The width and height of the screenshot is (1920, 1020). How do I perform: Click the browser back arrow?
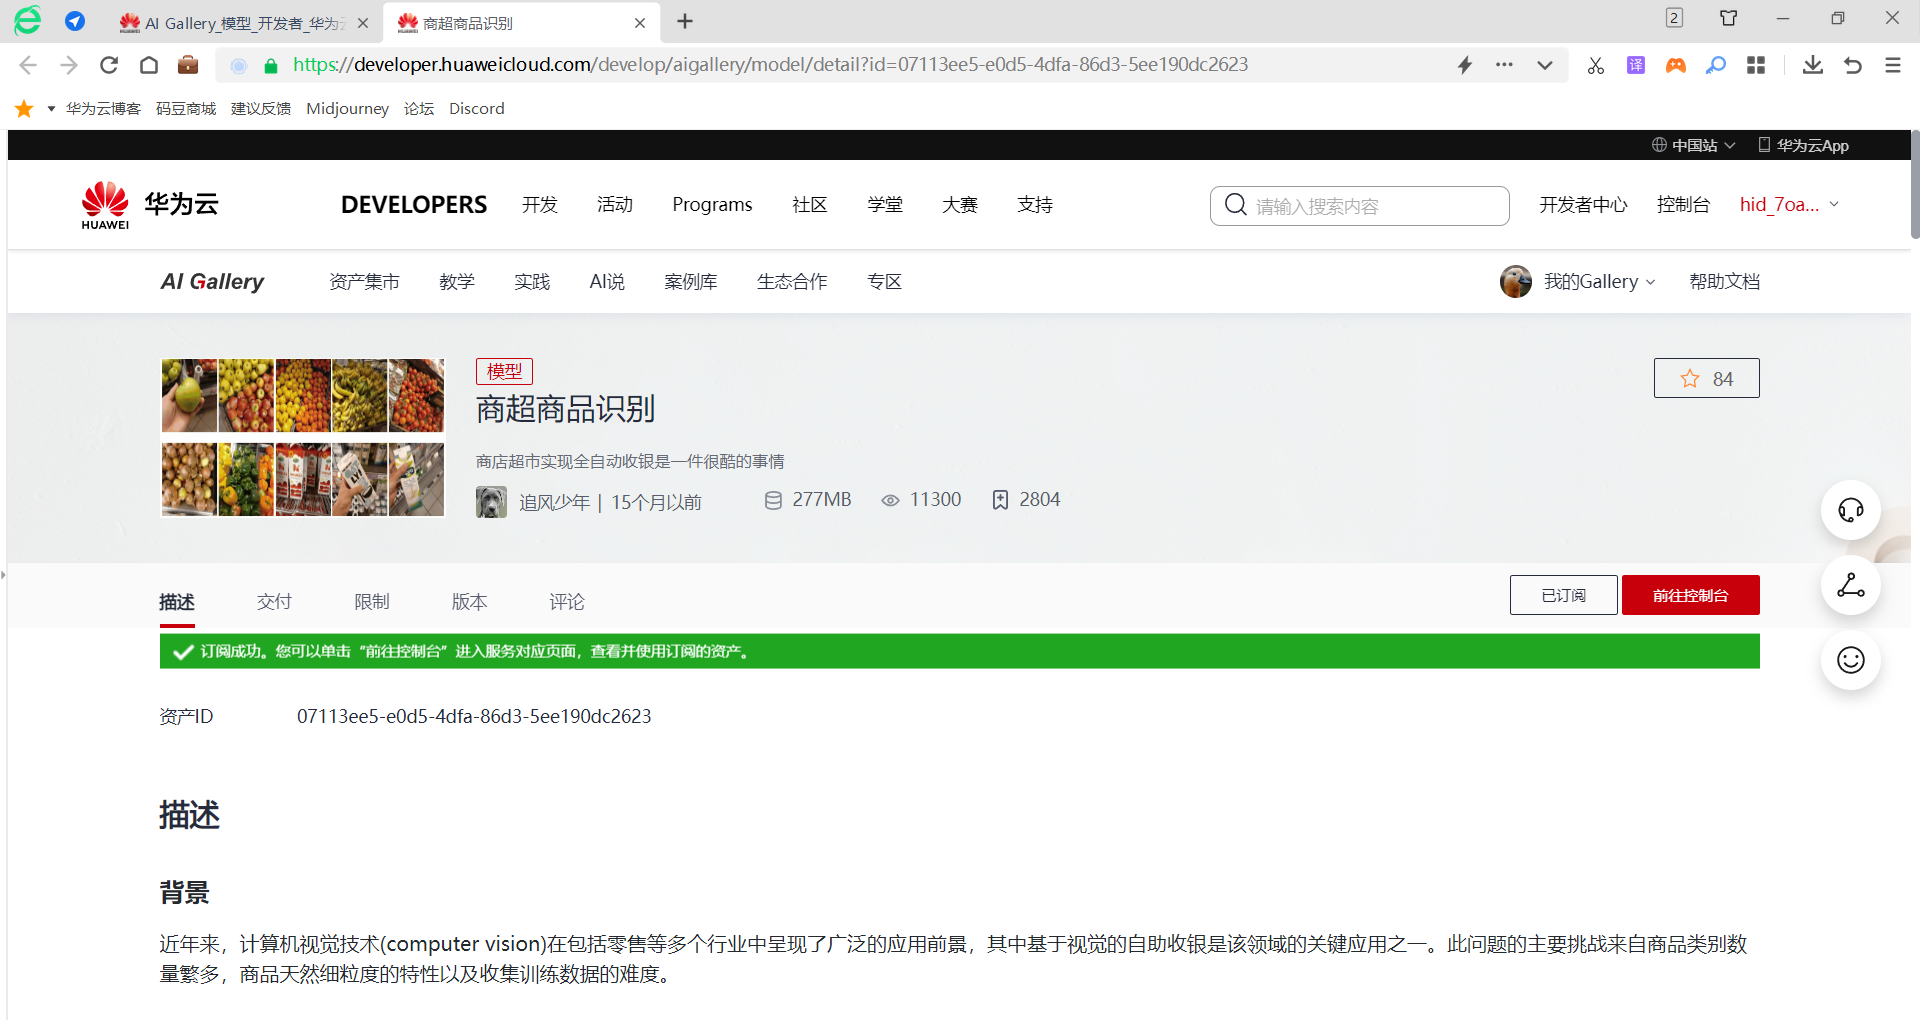click(28, 65)
